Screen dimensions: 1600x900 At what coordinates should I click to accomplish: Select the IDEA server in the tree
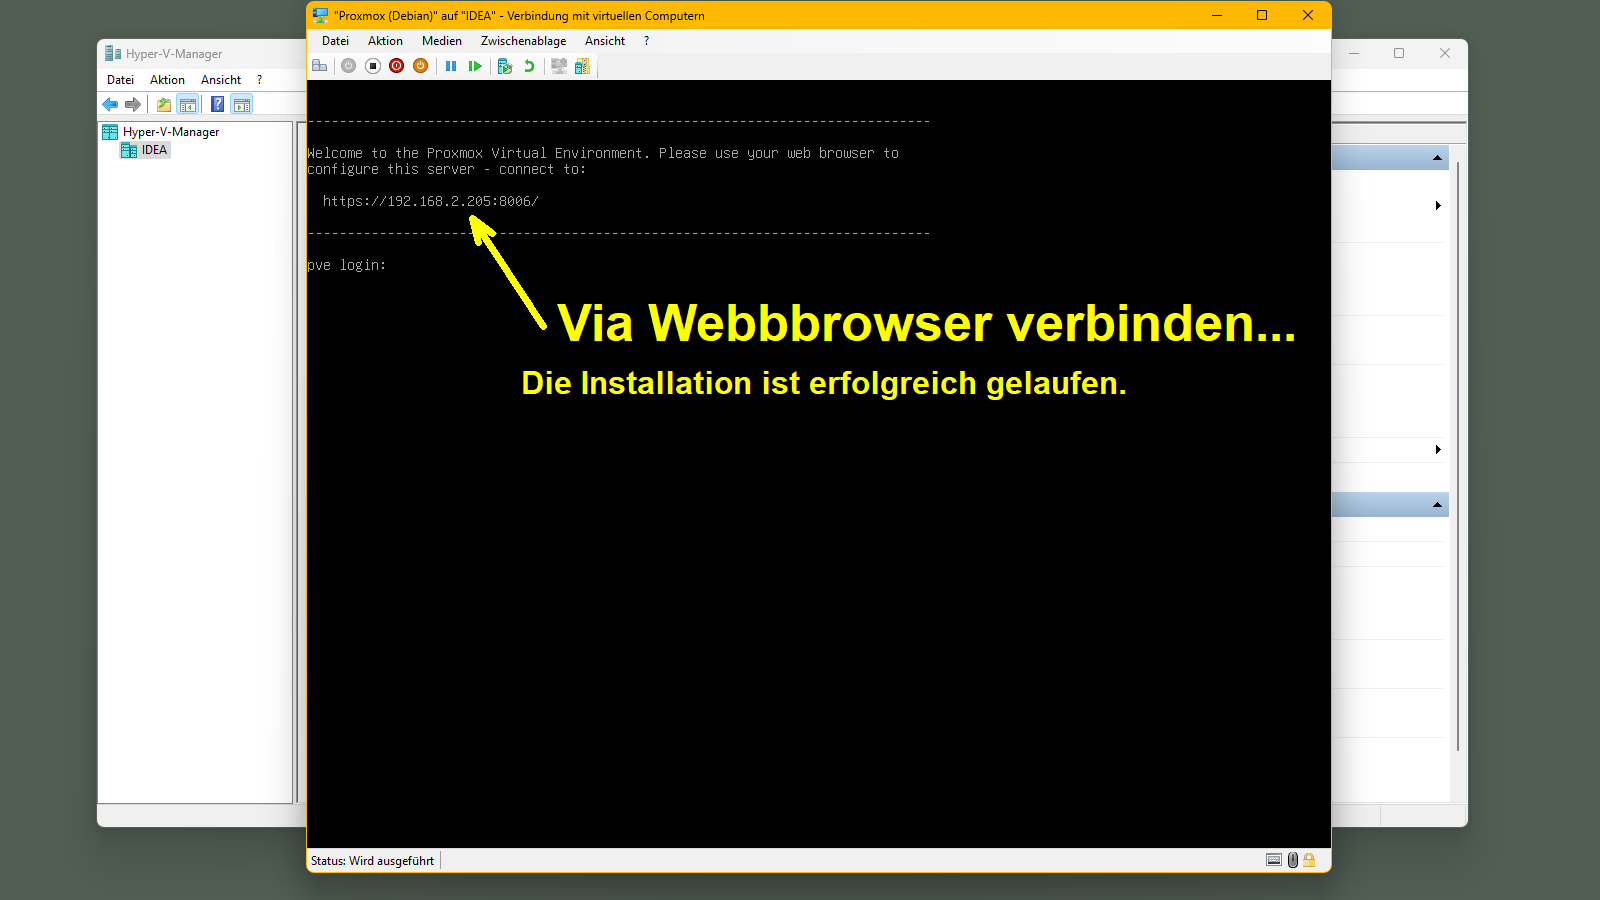tap(154, 150)
